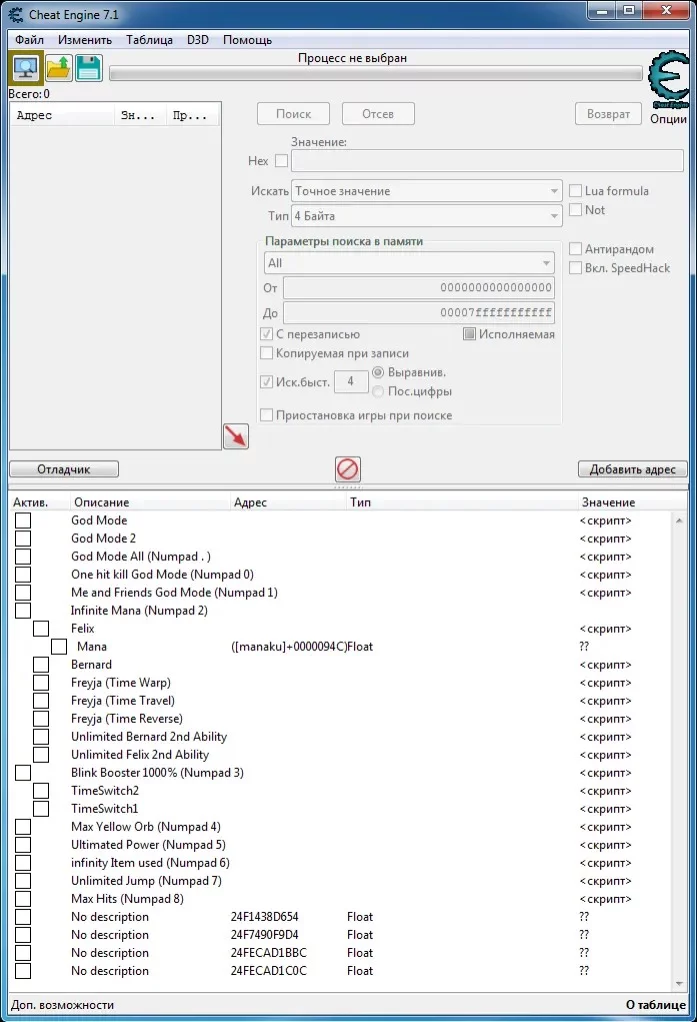This screenshot has width=697, height=1022.
Task: Click cheat table scrollbar down arrow
Action: point(679,984)
